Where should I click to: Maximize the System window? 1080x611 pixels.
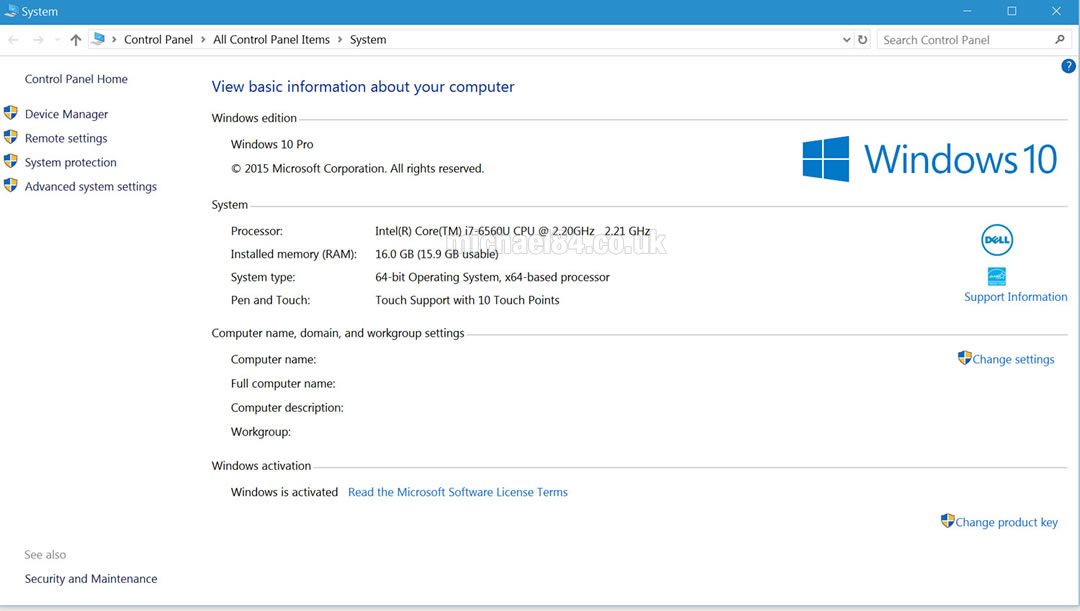[x=1011, y=11]
